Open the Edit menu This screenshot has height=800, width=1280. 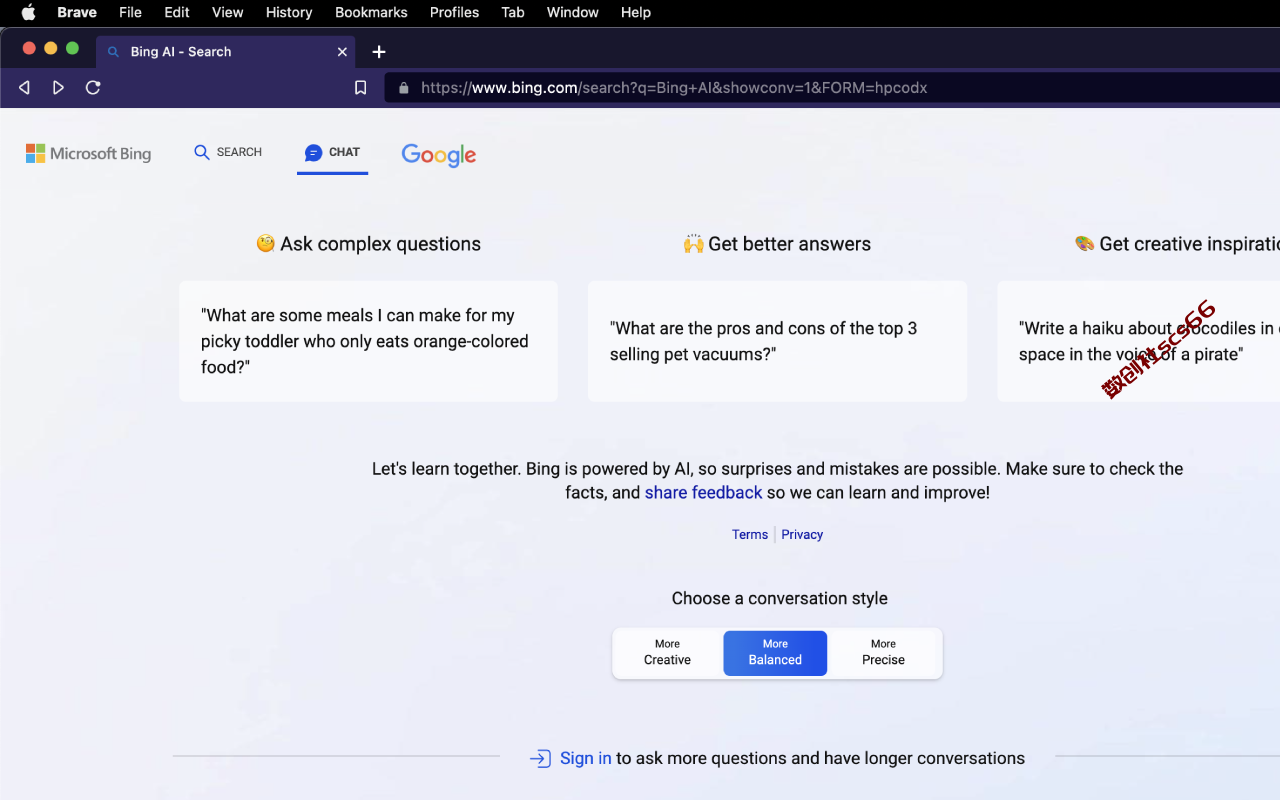(177, 12)
